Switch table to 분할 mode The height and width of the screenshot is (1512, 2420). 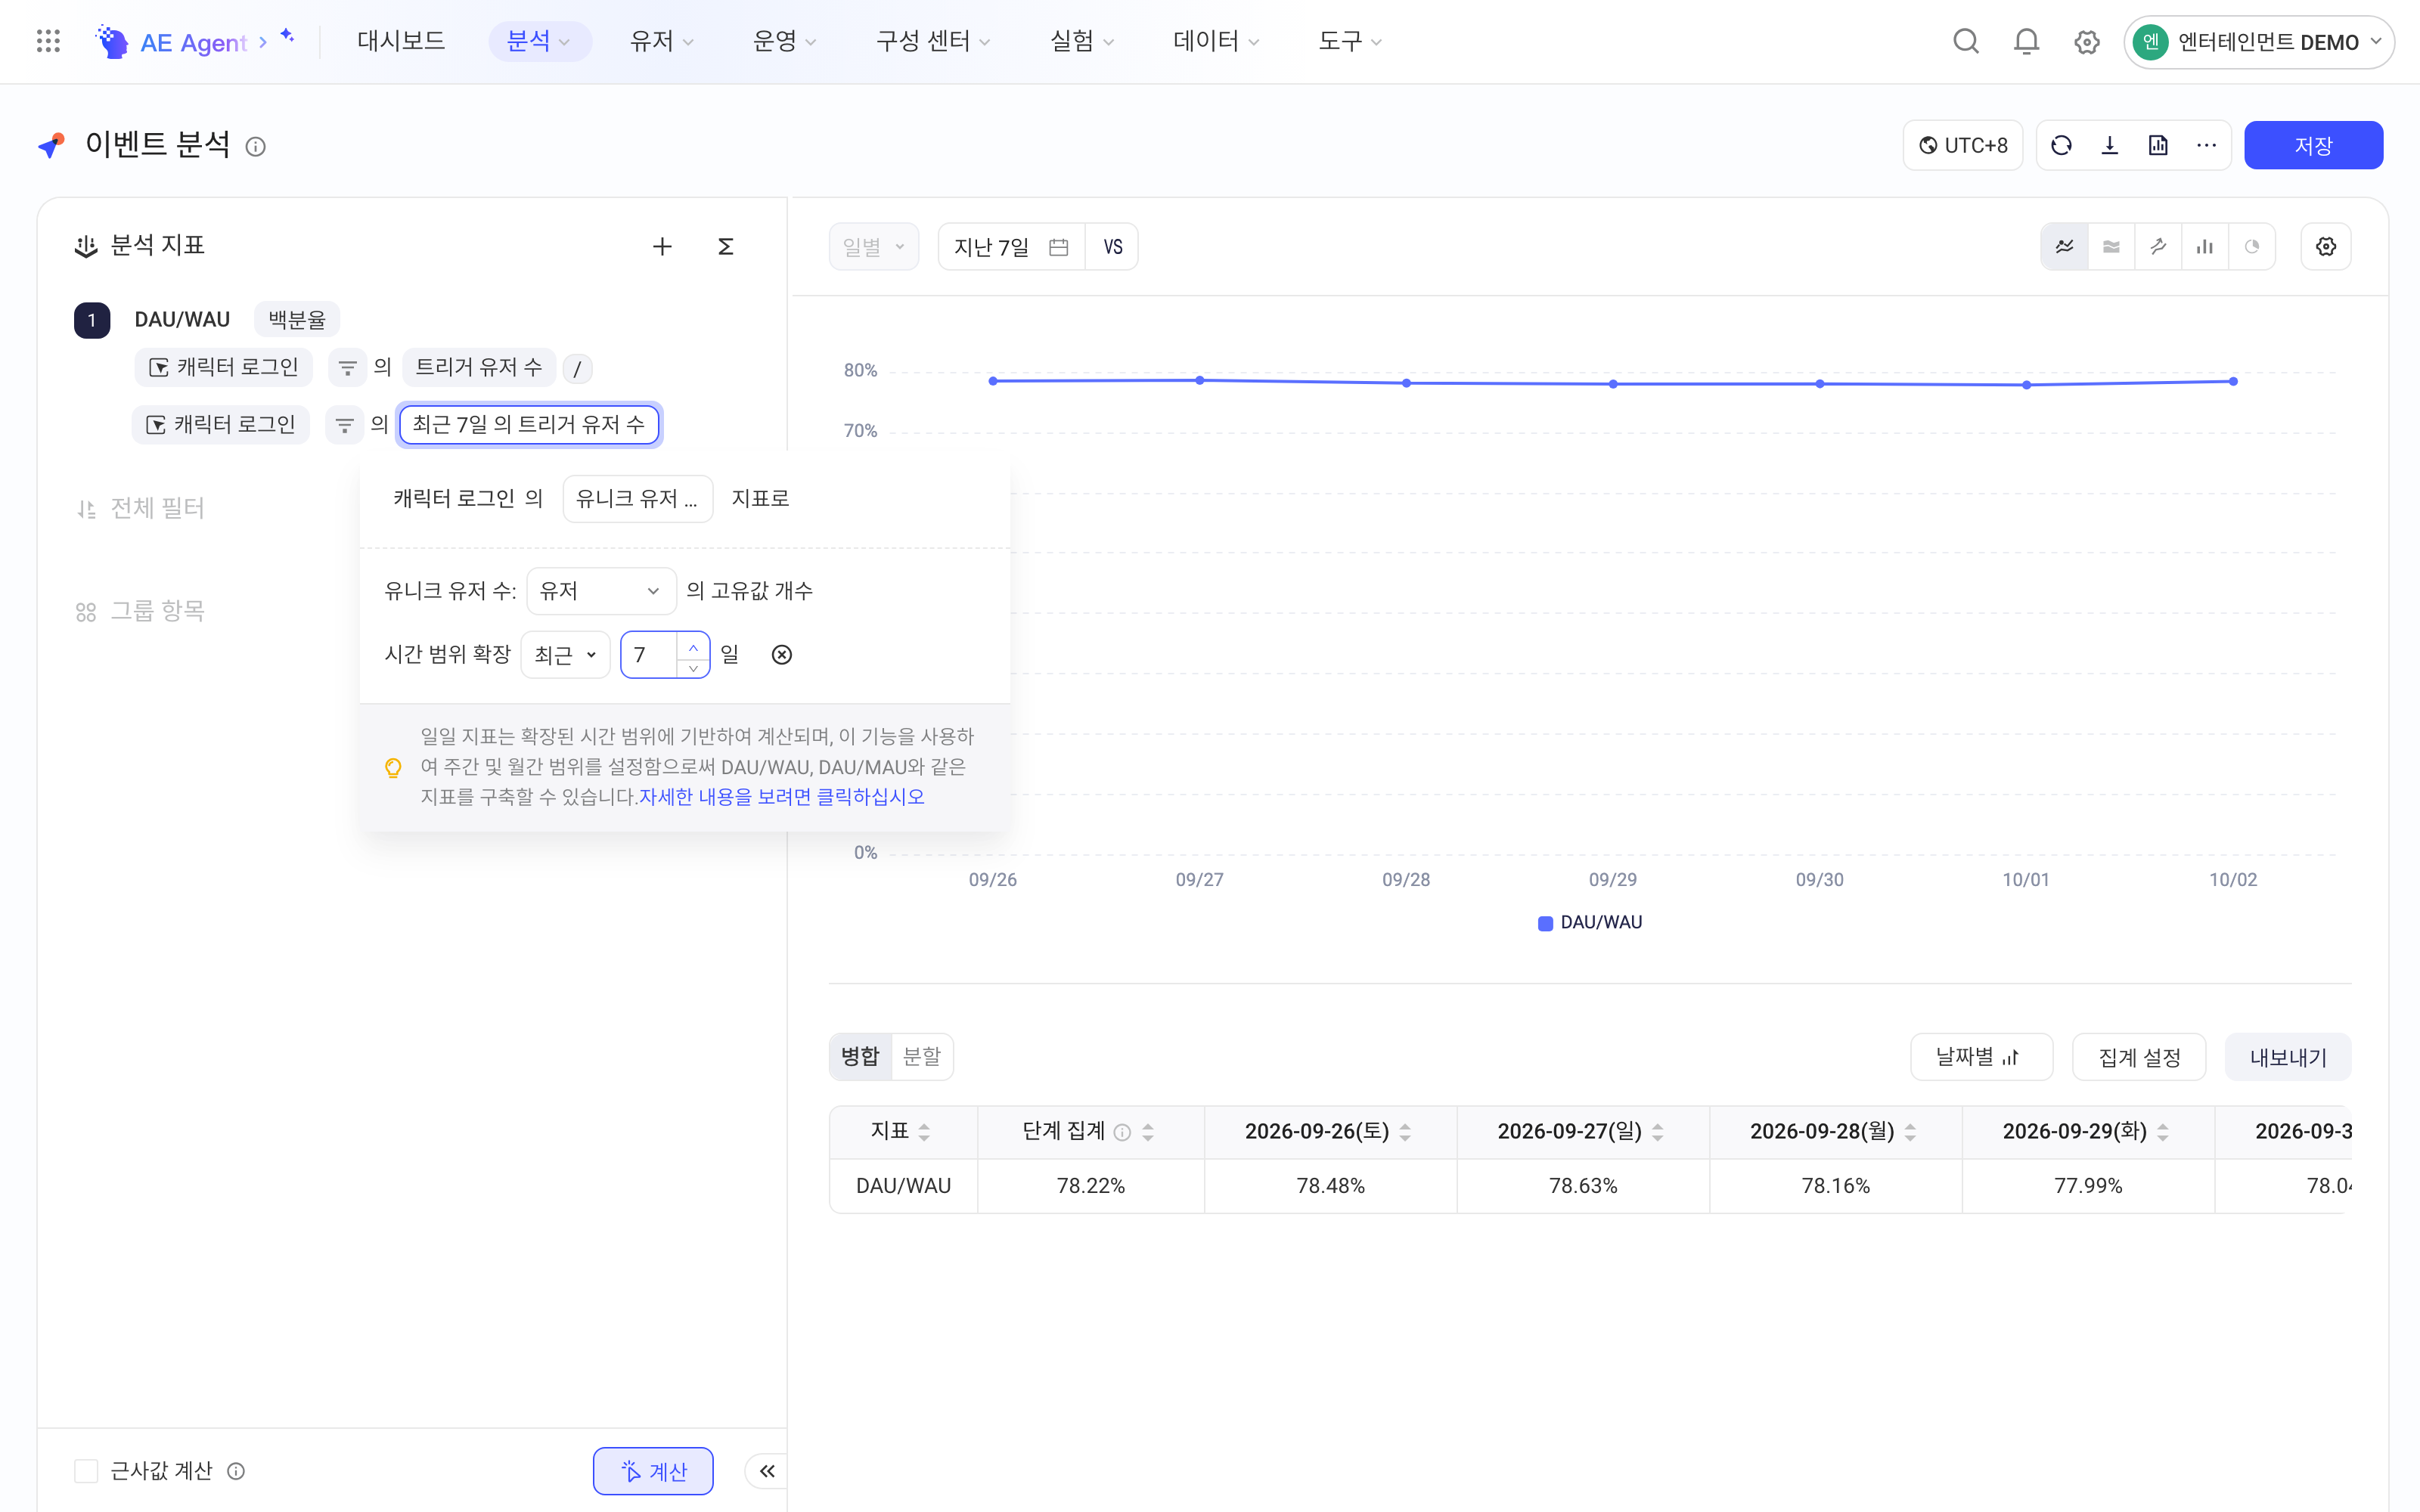click(x=921, y=1057)
